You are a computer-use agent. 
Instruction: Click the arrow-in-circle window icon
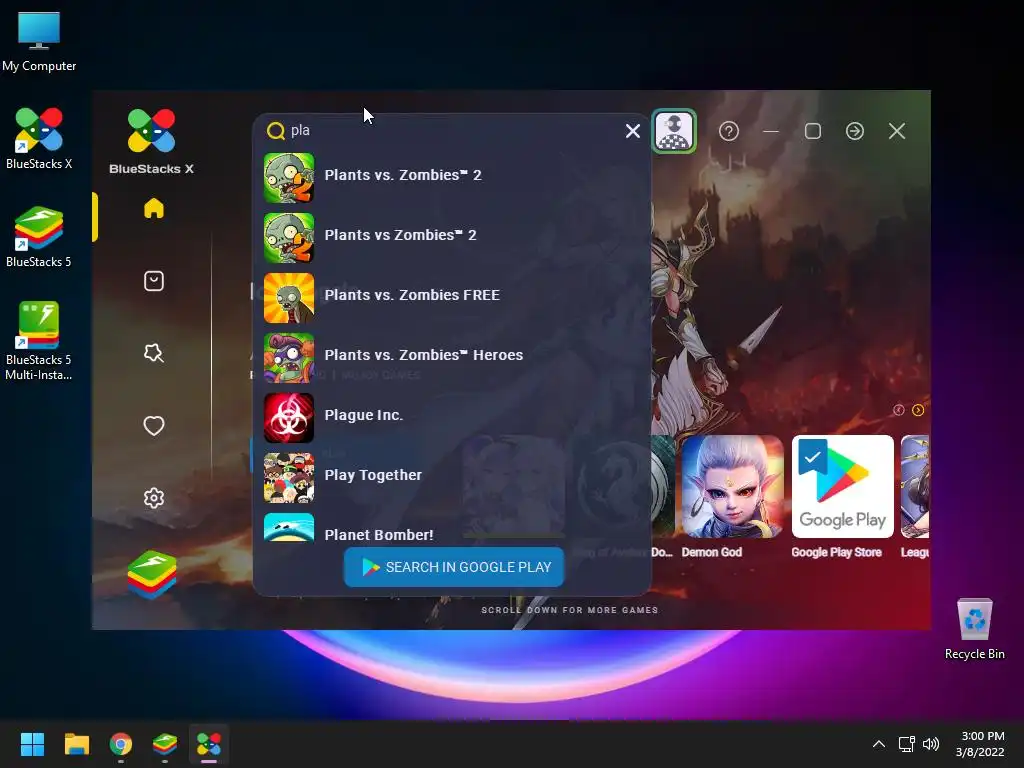855,131
